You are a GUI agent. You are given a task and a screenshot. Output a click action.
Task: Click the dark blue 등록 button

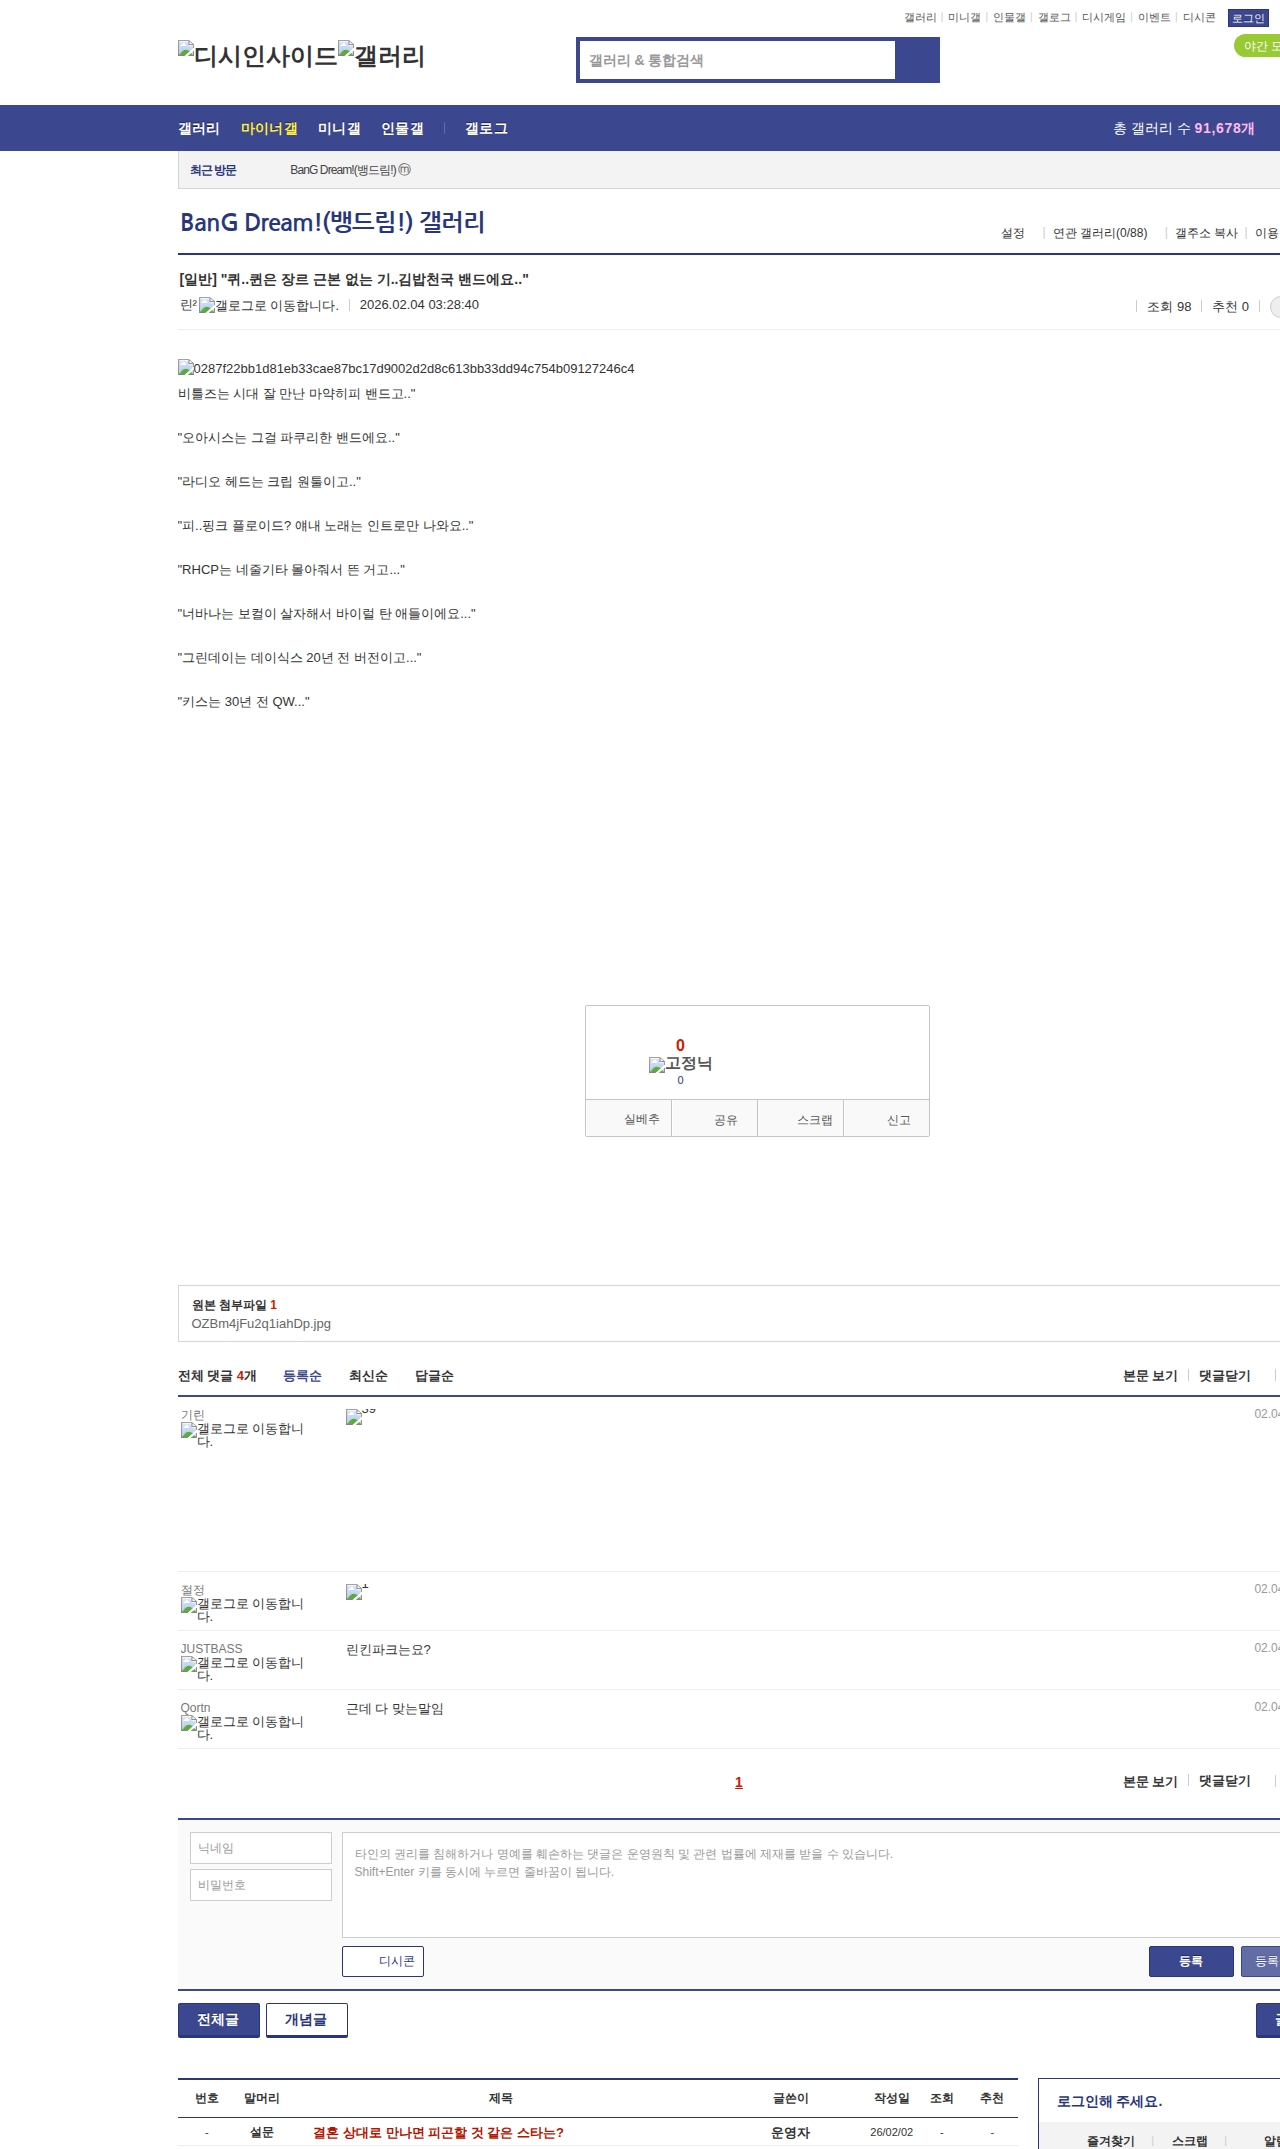pos(1191,1961)
